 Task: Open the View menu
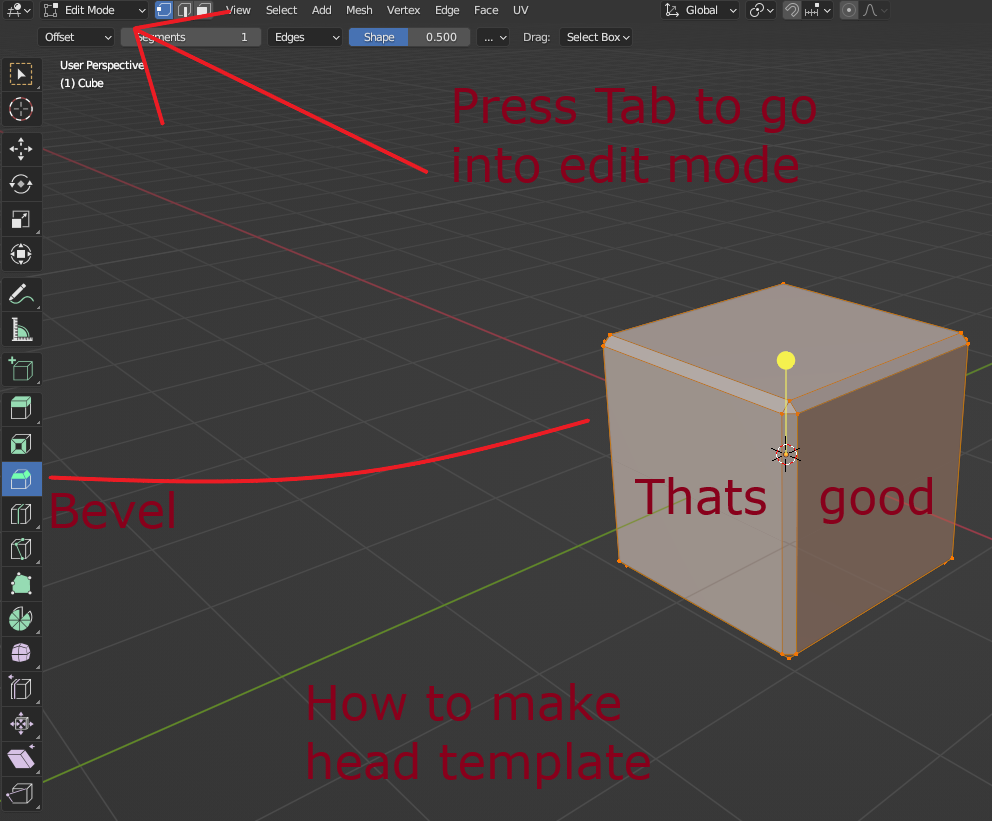[x=238, y=10]
